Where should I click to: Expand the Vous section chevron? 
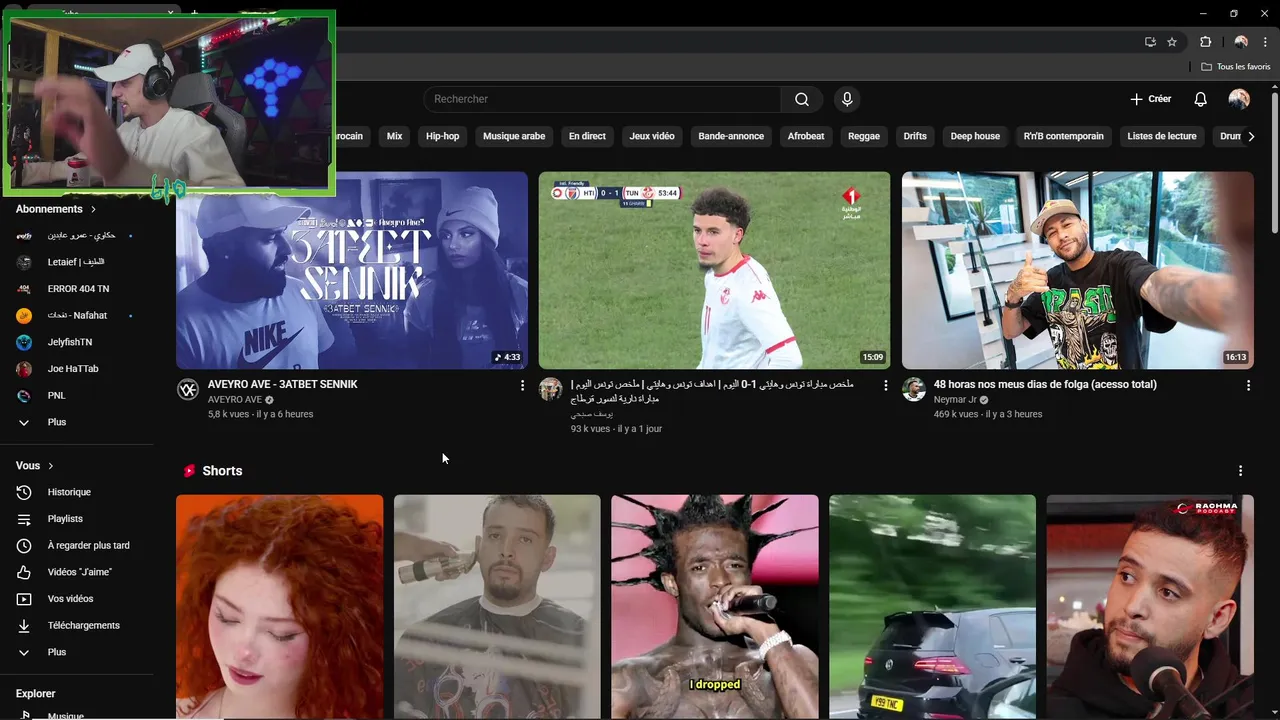(51, 466)
